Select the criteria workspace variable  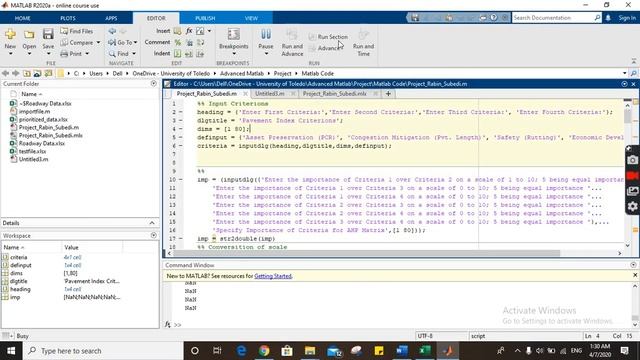18,257
